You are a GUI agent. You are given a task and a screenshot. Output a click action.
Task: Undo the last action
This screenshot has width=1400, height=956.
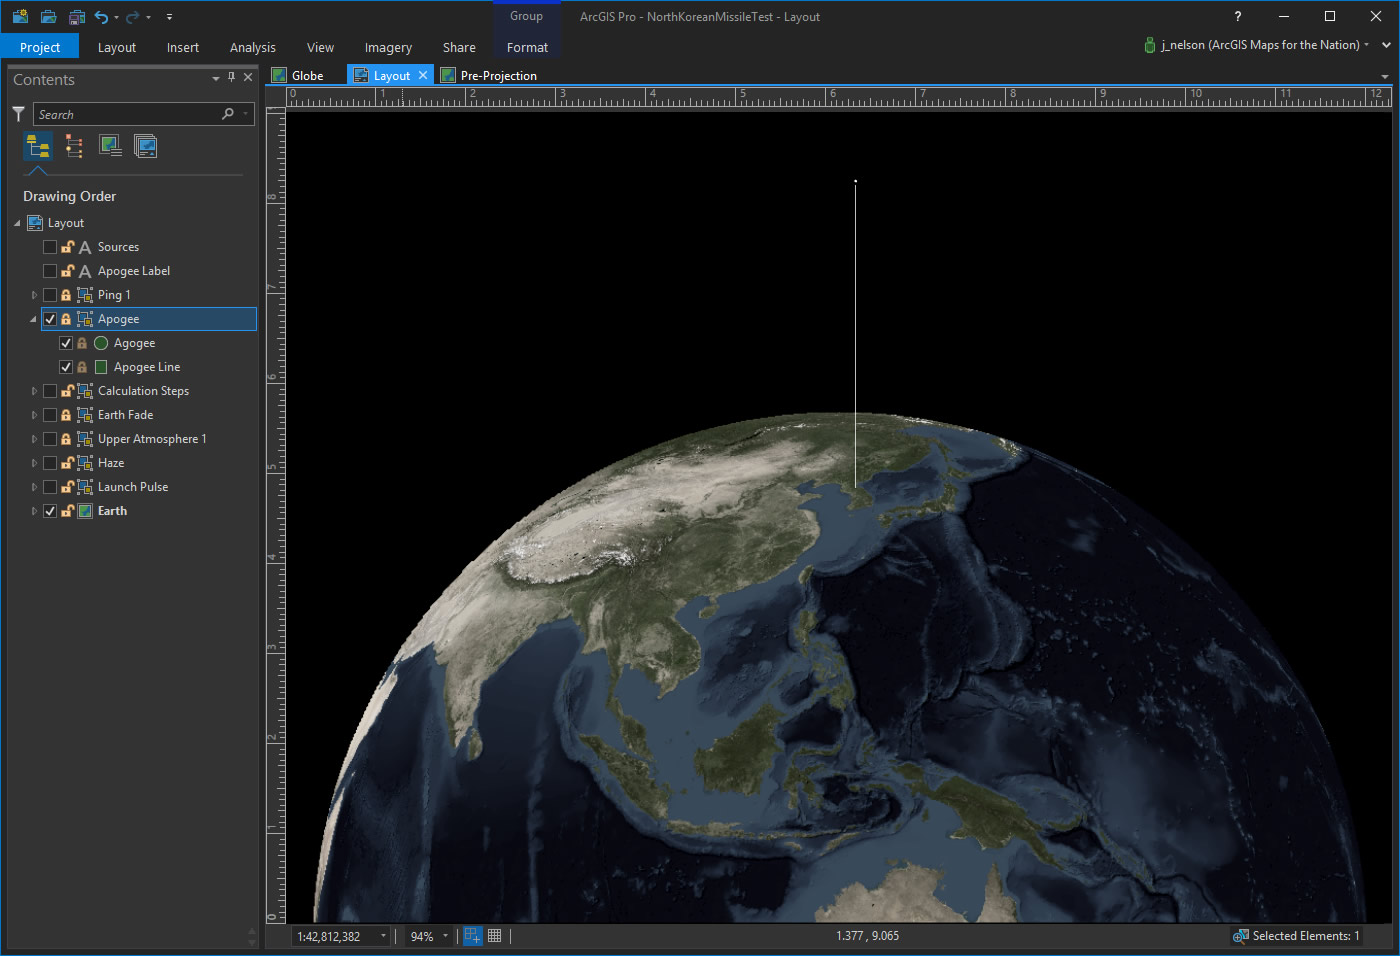tap(101, 17)
